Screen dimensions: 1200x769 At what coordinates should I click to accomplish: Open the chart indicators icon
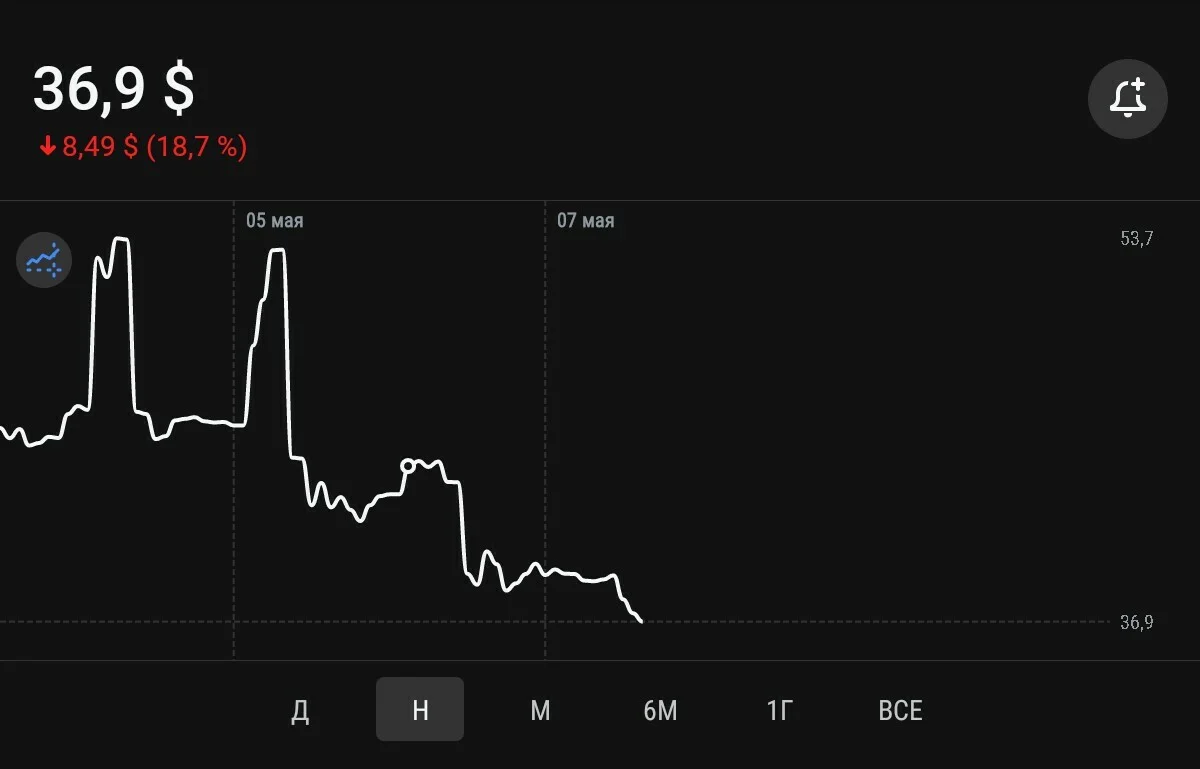[x=43, y=260]
